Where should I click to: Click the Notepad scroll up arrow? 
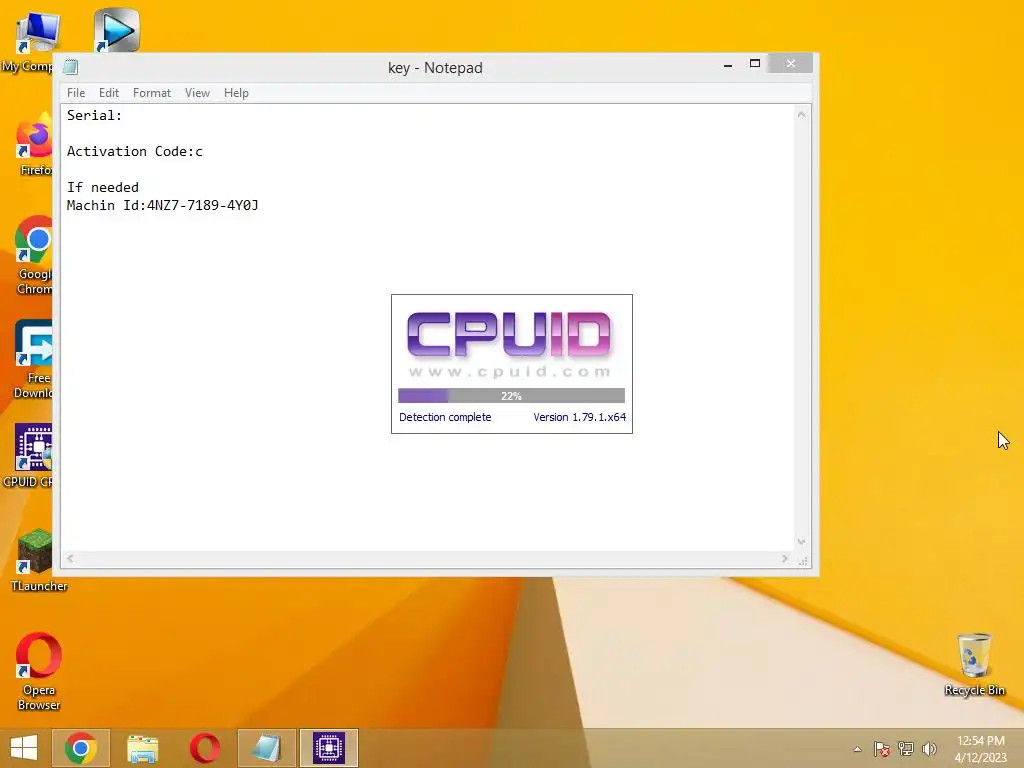801,114
